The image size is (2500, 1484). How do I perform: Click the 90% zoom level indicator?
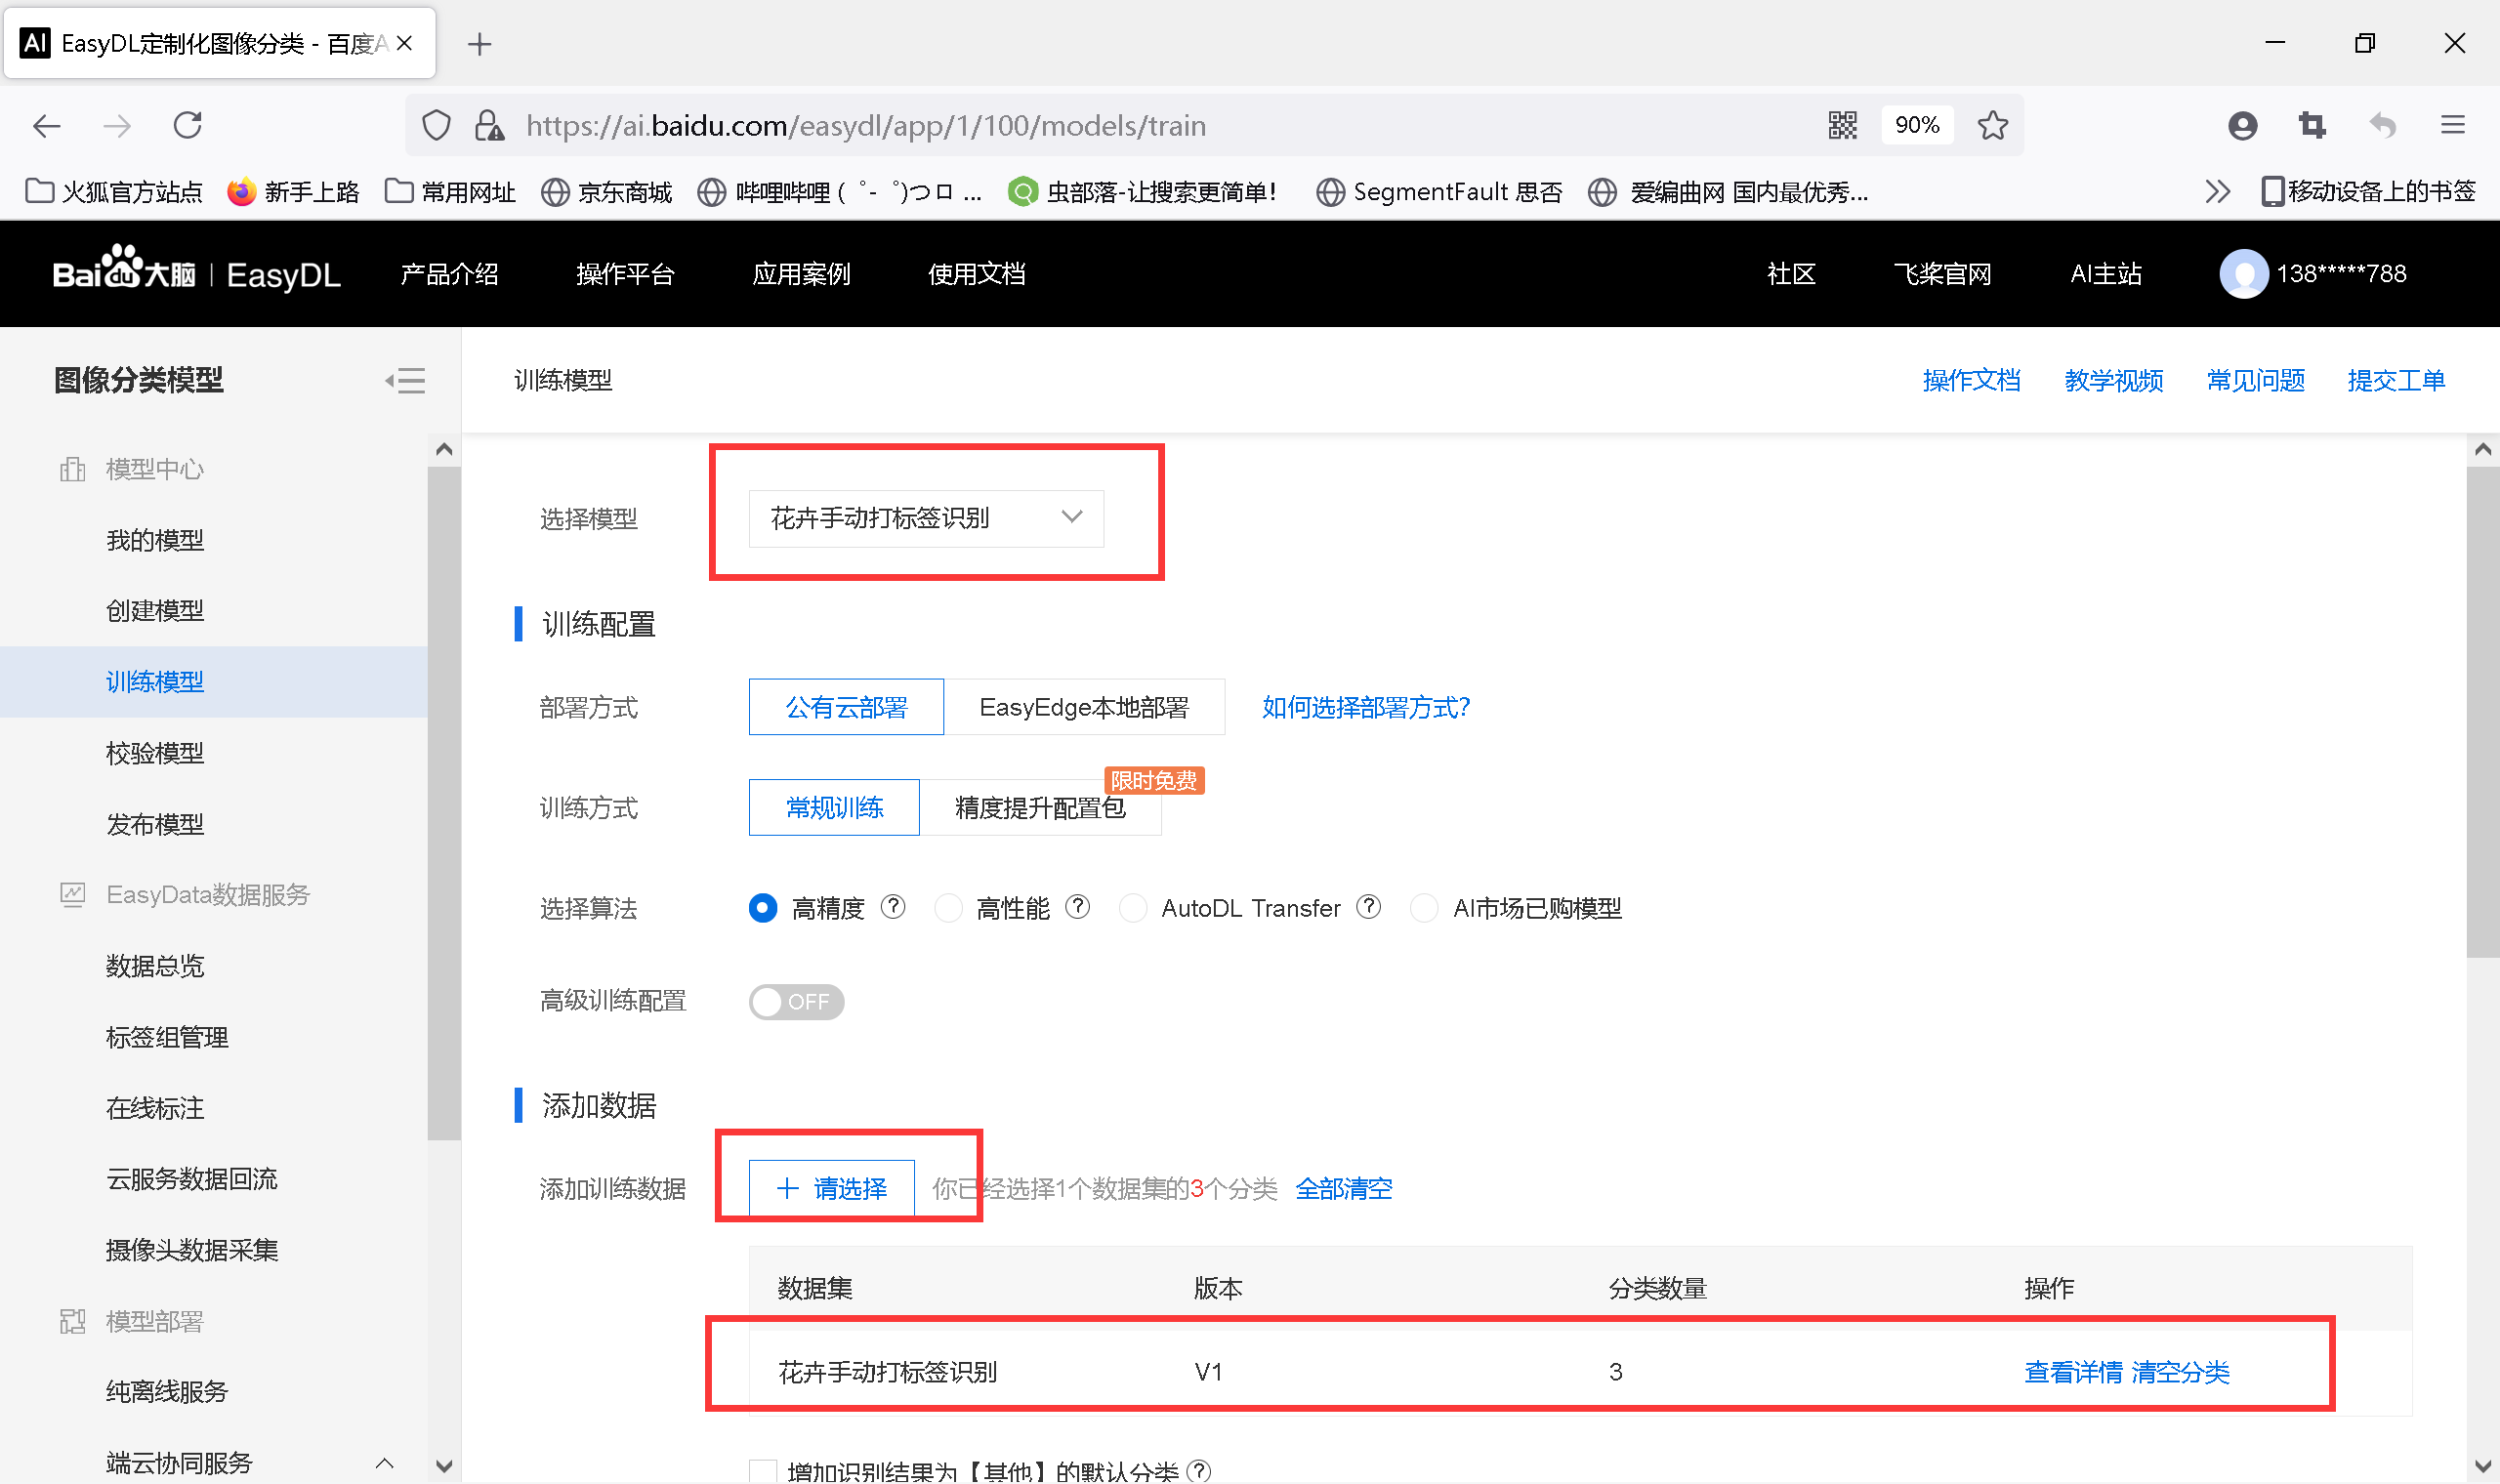click(x=1917, y=125)
